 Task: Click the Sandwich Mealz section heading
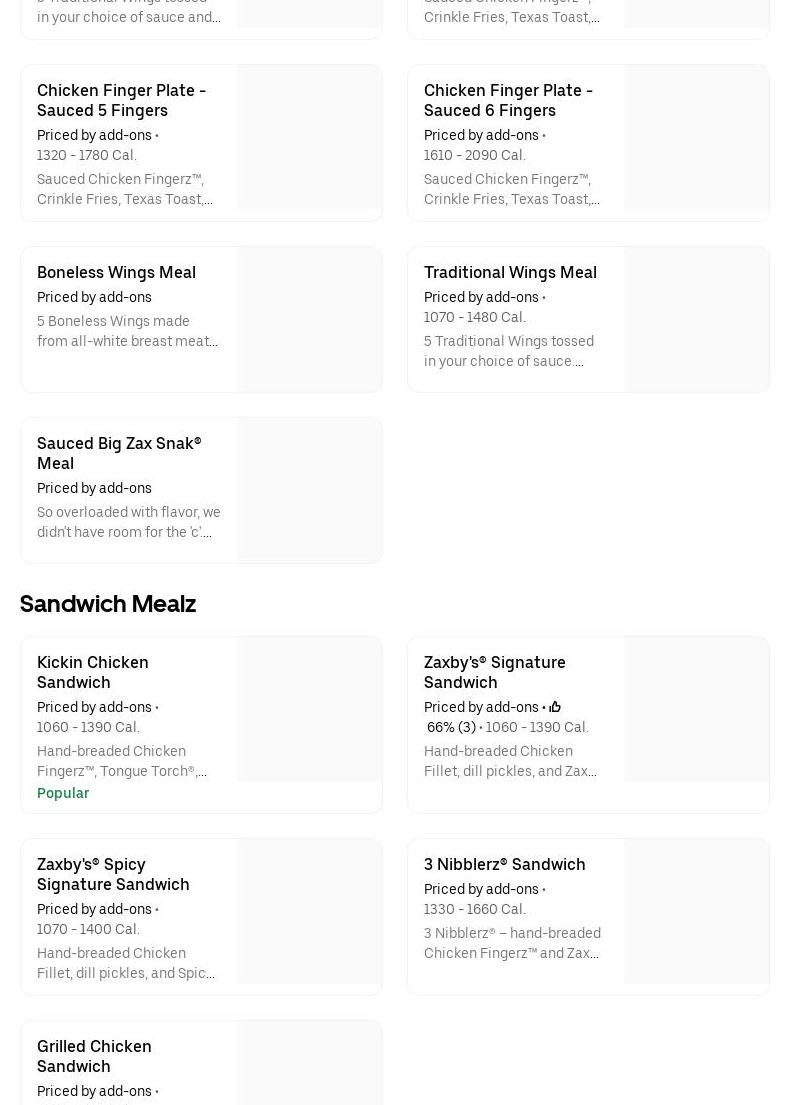[x=108, y=604]
